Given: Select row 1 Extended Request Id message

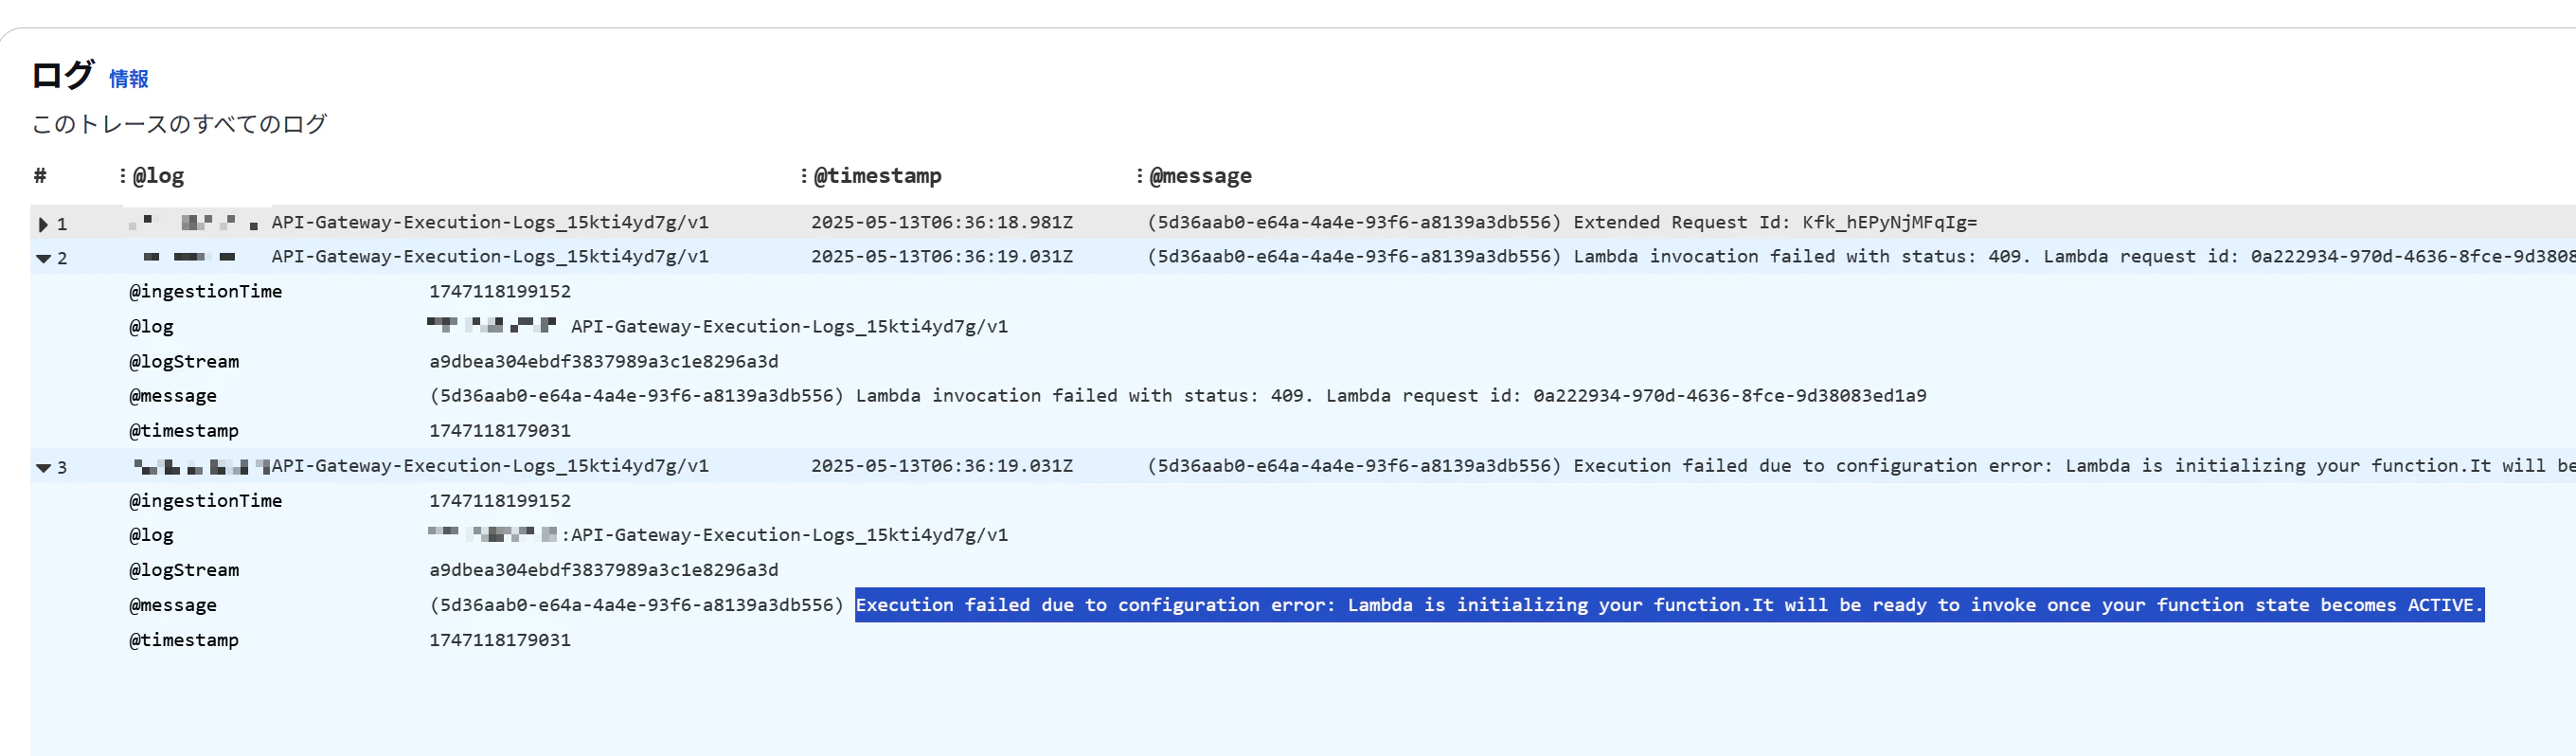Looking at the screenshot, I should coord(1562,223).
